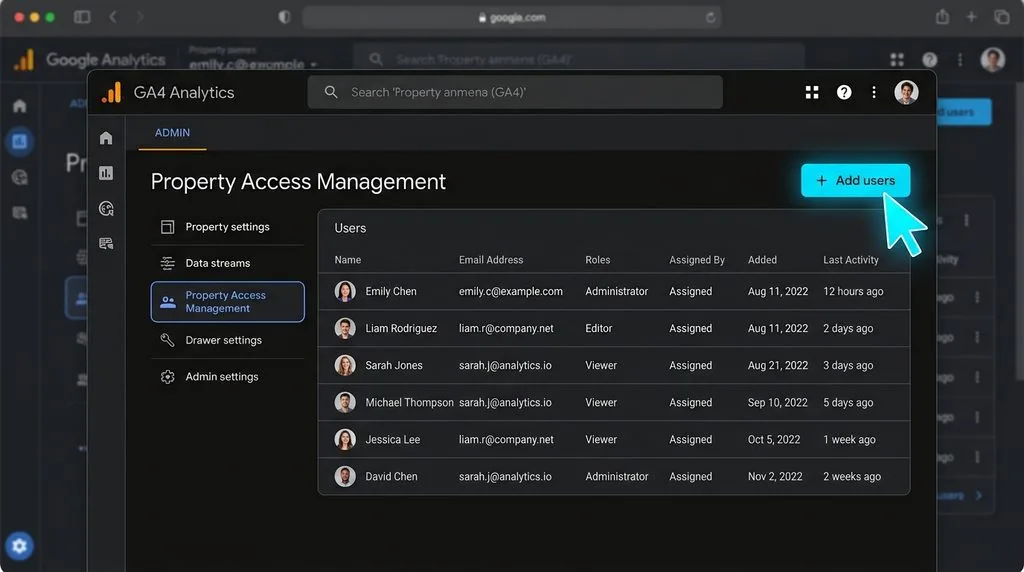Click the Safari privacy shield icon

tap(284, 17)
